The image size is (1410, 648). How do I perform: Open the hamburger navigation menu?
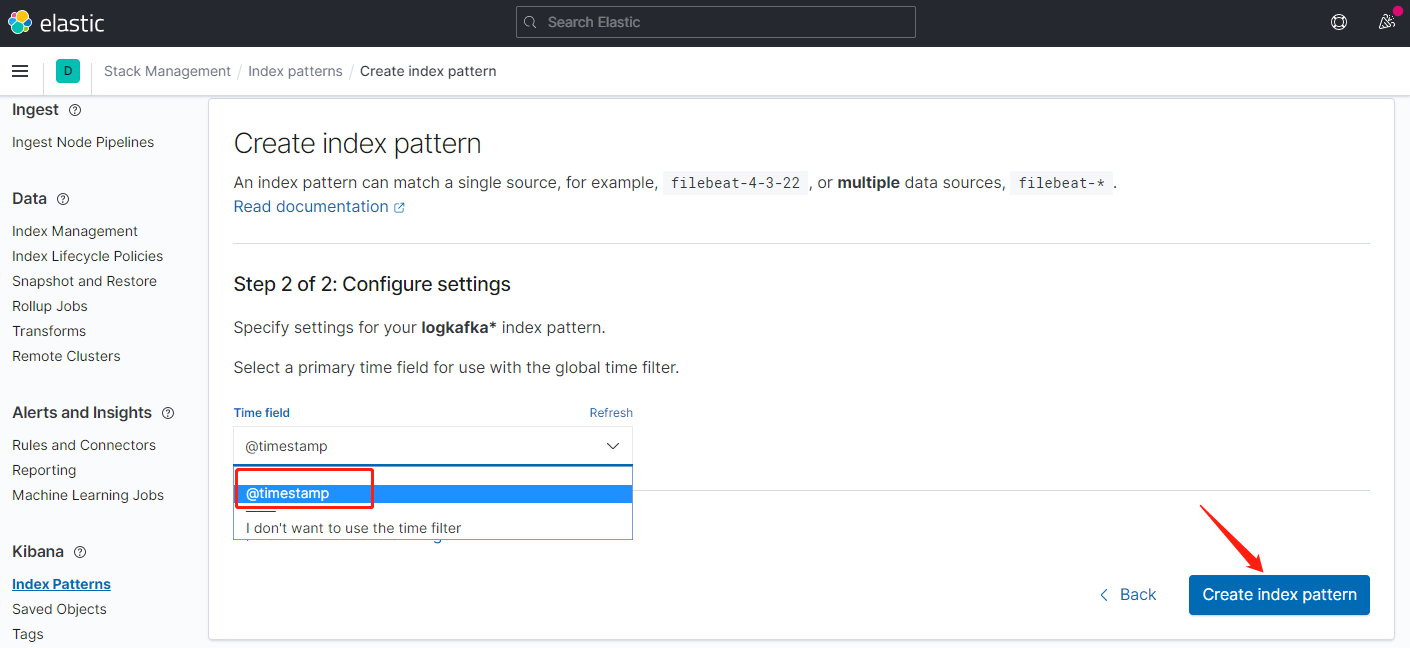pos(20,71)
